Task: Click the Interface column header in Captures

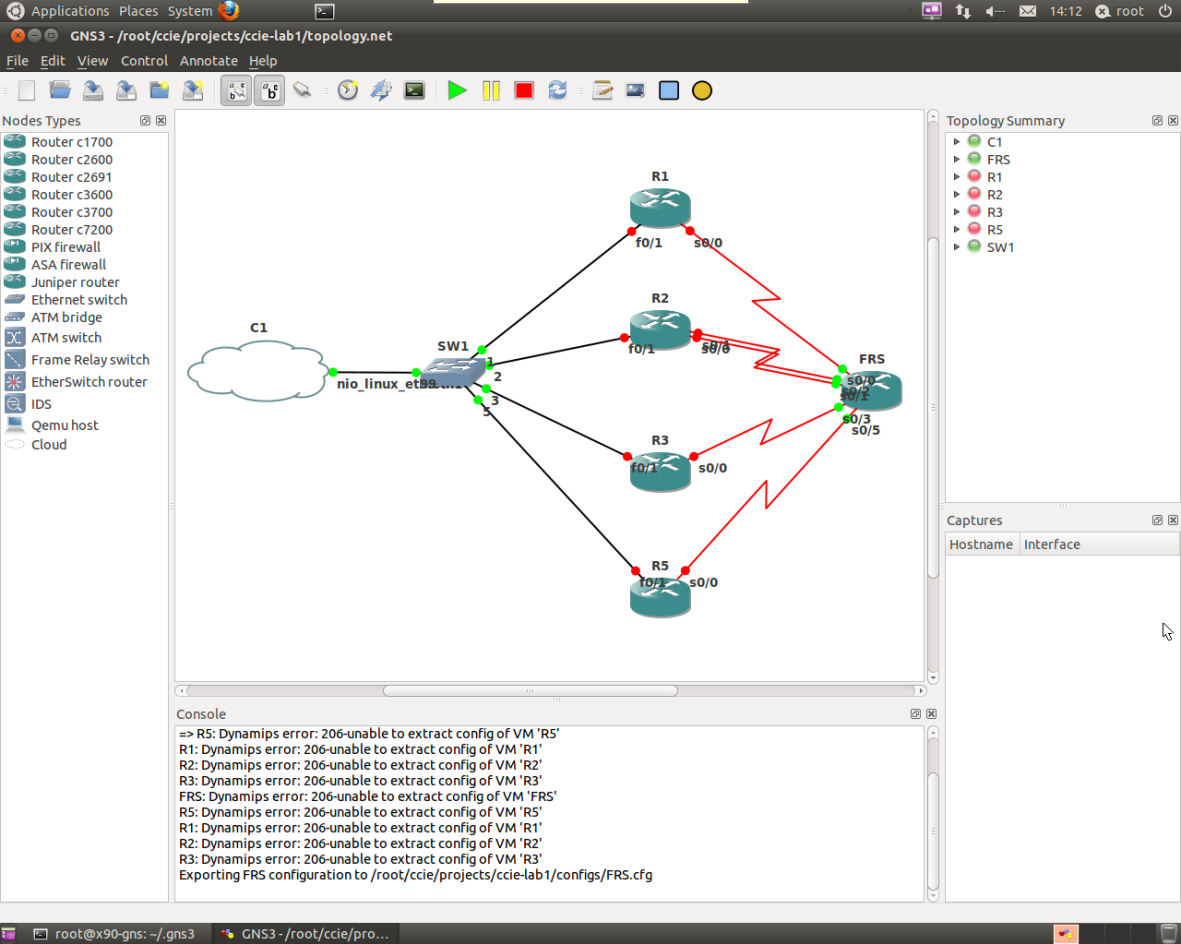Action: pyautogui.click(x=1100, y=544)
